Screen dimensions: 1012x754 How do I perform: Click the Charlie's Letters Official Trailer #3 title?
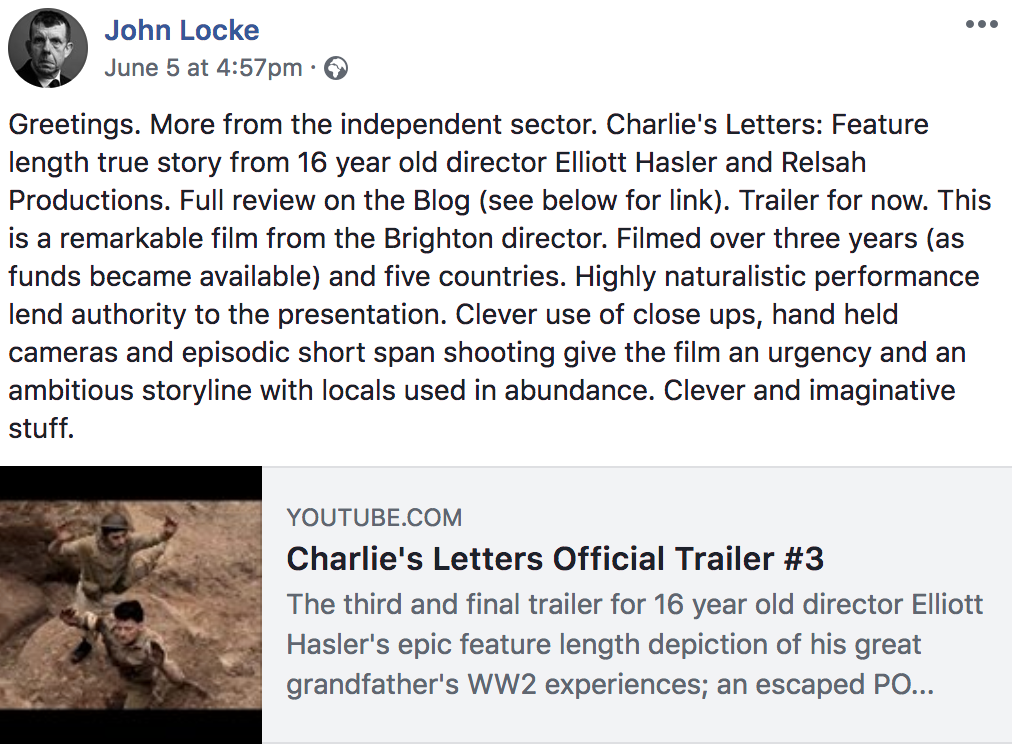pos(555,558)
